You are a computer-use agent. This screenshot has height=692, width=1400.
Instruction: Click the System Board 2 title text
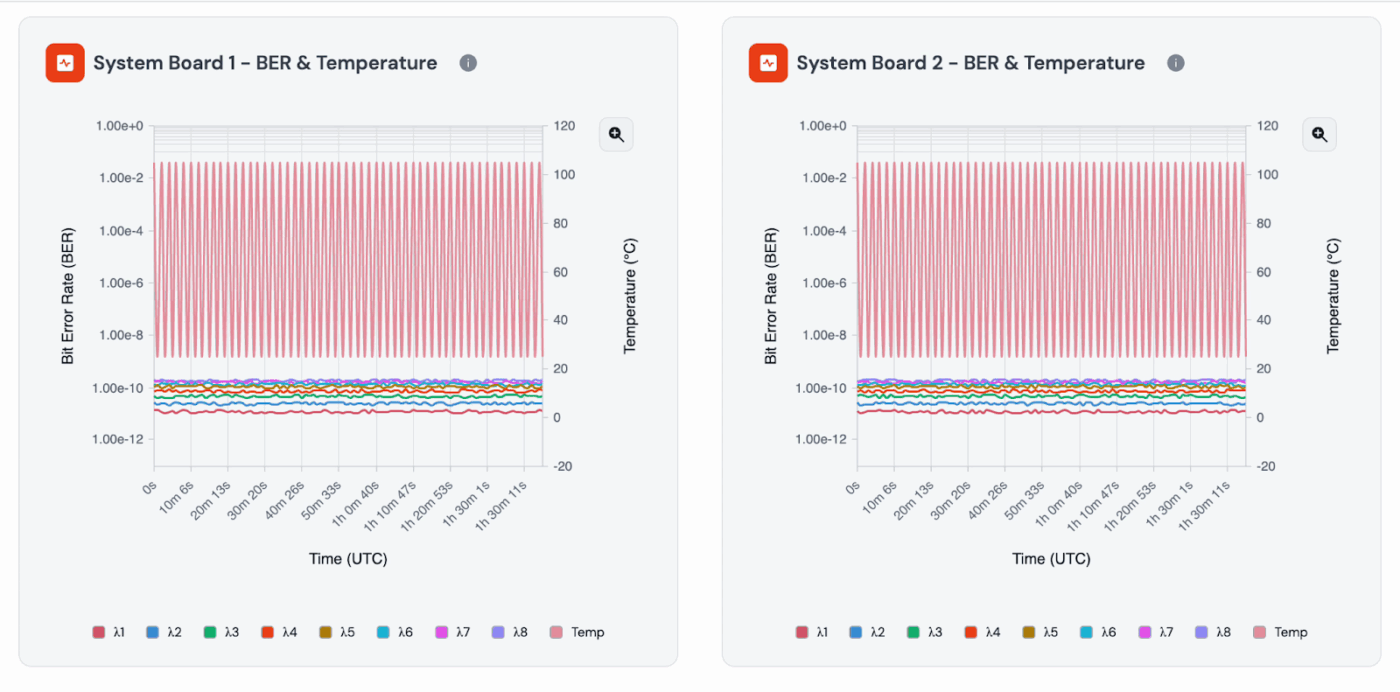(970, 63)
